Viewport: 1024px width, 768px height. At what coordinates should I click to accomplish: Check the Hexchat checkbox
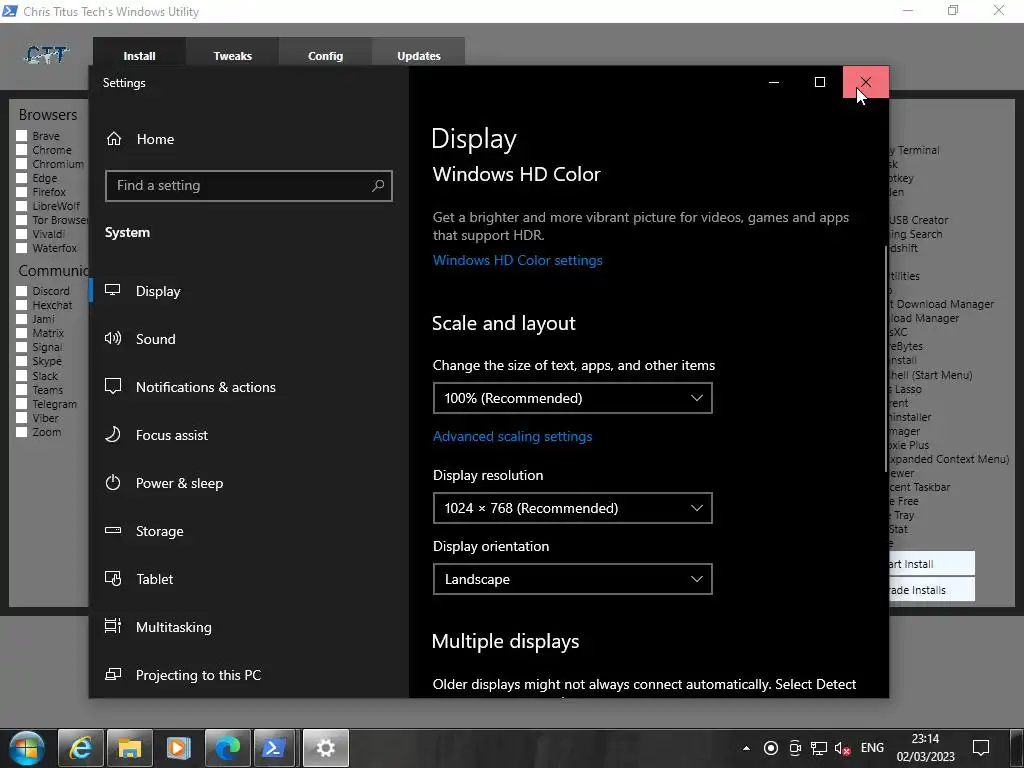pos(22,305)
